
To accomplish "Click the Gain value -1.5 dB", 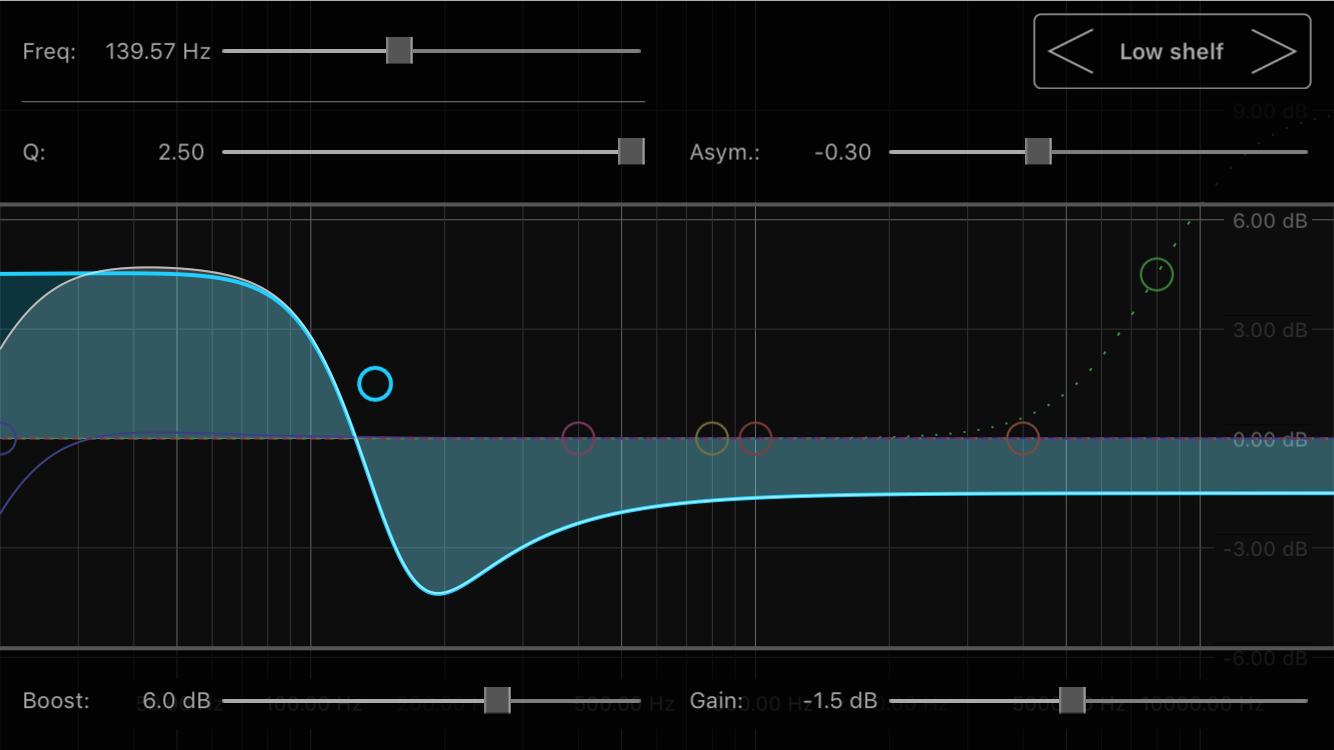I will [x=840, y=701].
